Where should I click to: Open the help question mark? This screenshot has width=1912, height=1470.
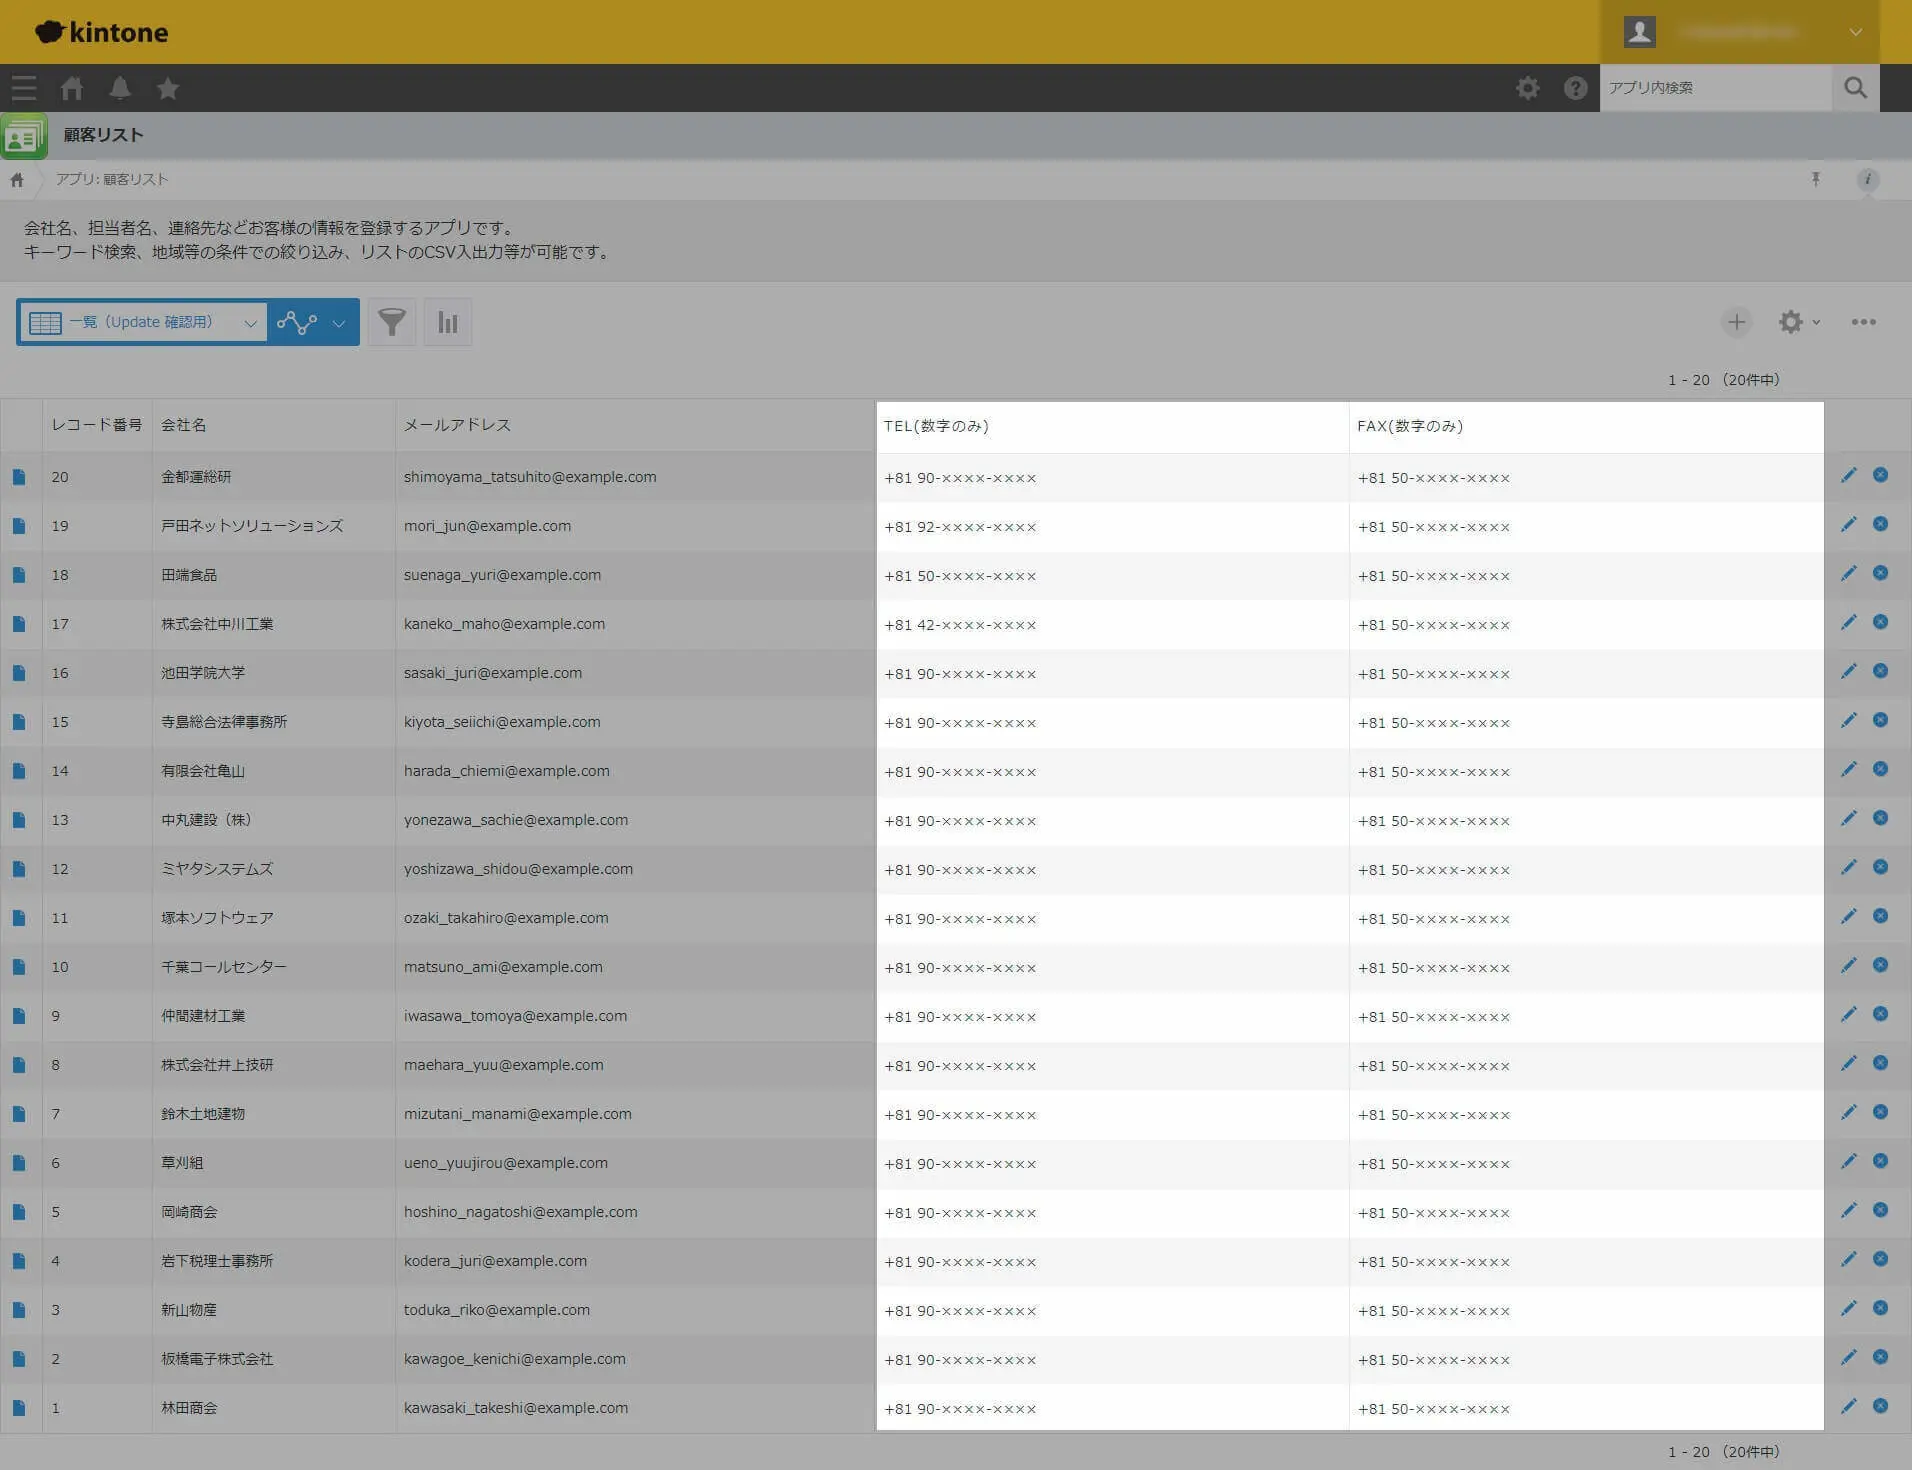tap(1575, 88)
